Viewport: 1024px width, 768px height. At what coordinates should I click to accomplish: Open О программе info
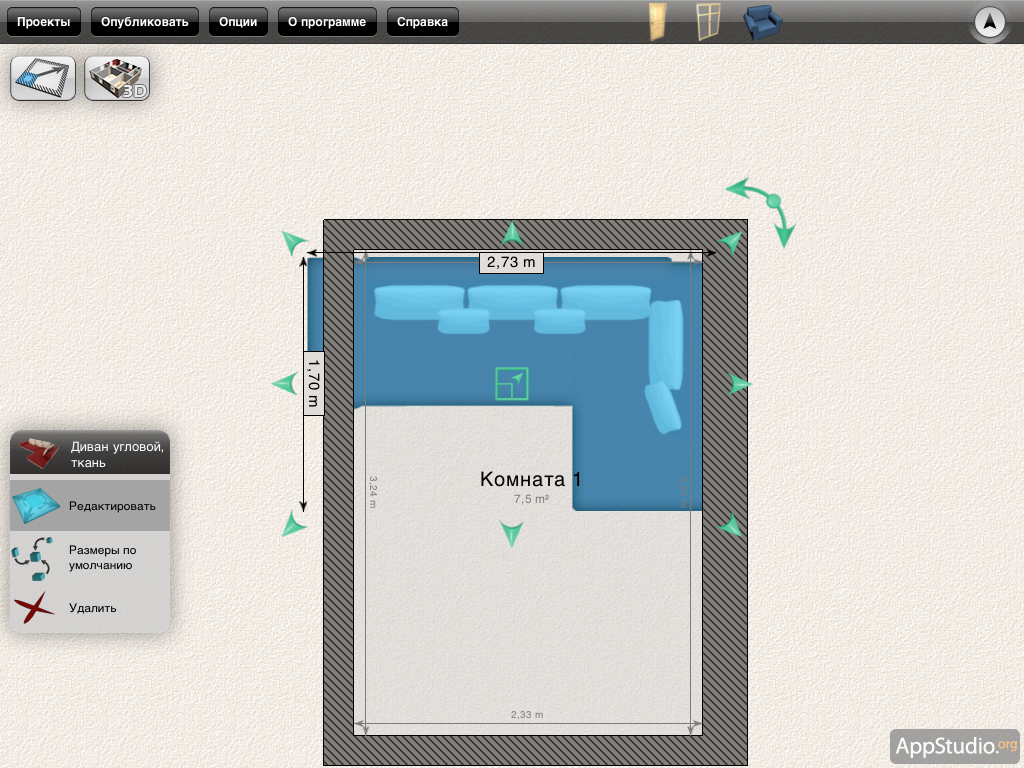coord(327,22)
